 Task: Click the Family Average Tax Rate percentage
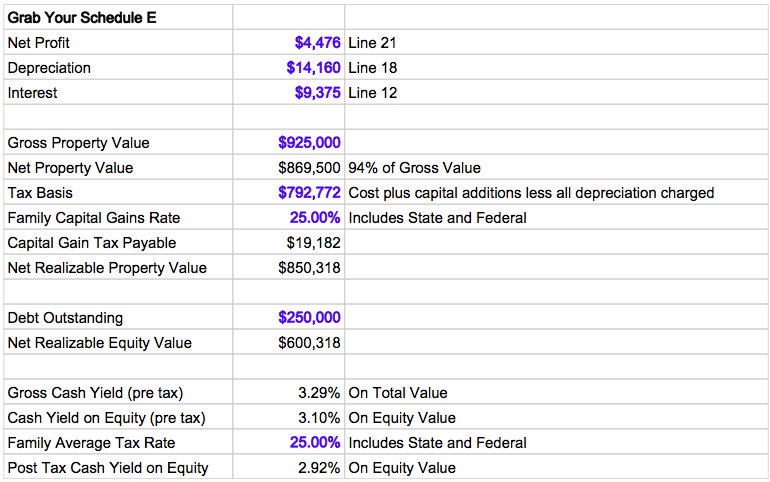315,443
